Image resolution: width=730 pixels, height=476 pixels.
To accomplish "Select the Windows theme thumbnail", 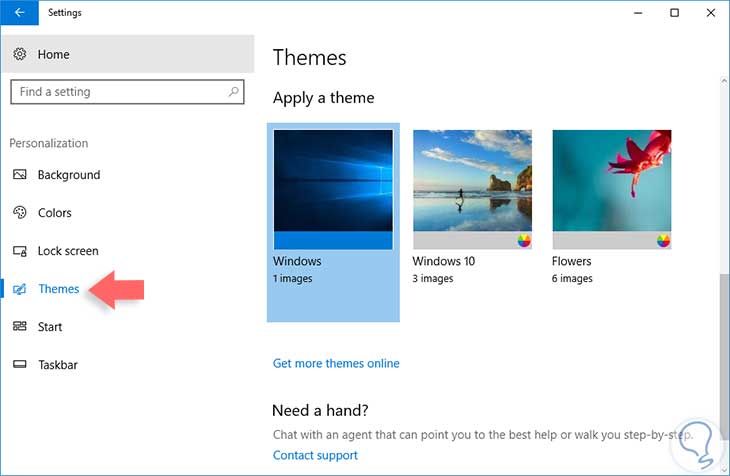I will point(333,189).
